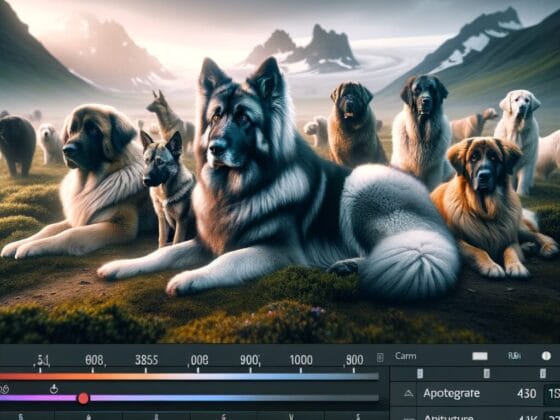The height and width of the screenshot is (420, 560).
Task: Click the Apotegrate parameter label
Action: (451, 394)
